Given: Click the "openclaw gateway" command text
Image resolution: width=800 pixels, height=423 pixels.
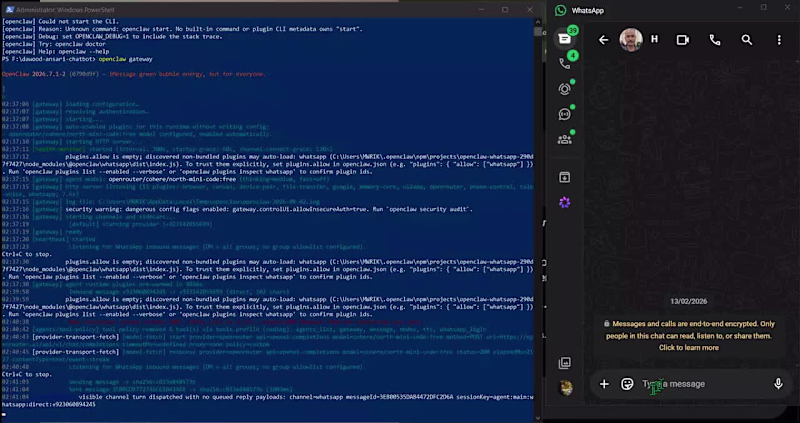Looking at the screenshot, I should pos(126,59).
